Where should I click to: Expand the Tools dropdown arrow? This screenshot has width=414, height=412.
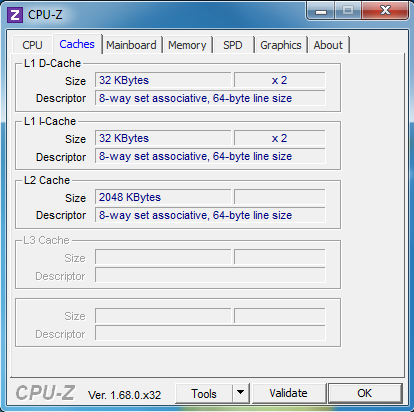[240, 394]
